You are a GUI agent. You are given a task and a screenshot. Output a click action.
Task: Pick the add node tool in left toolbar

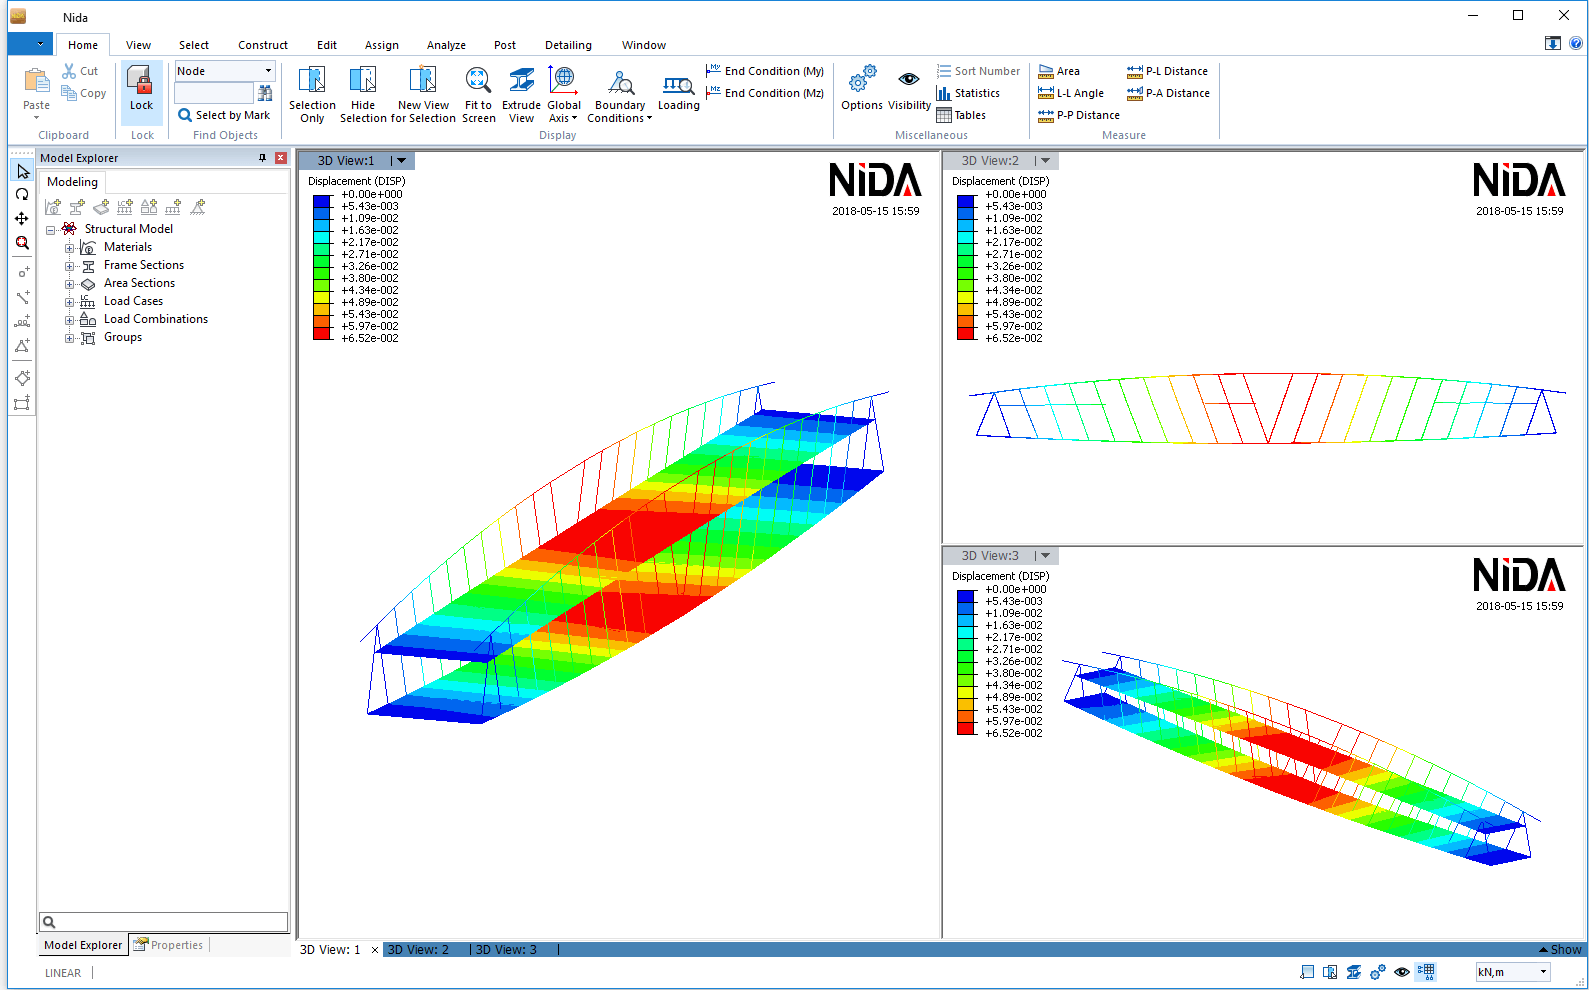(22, 272)
